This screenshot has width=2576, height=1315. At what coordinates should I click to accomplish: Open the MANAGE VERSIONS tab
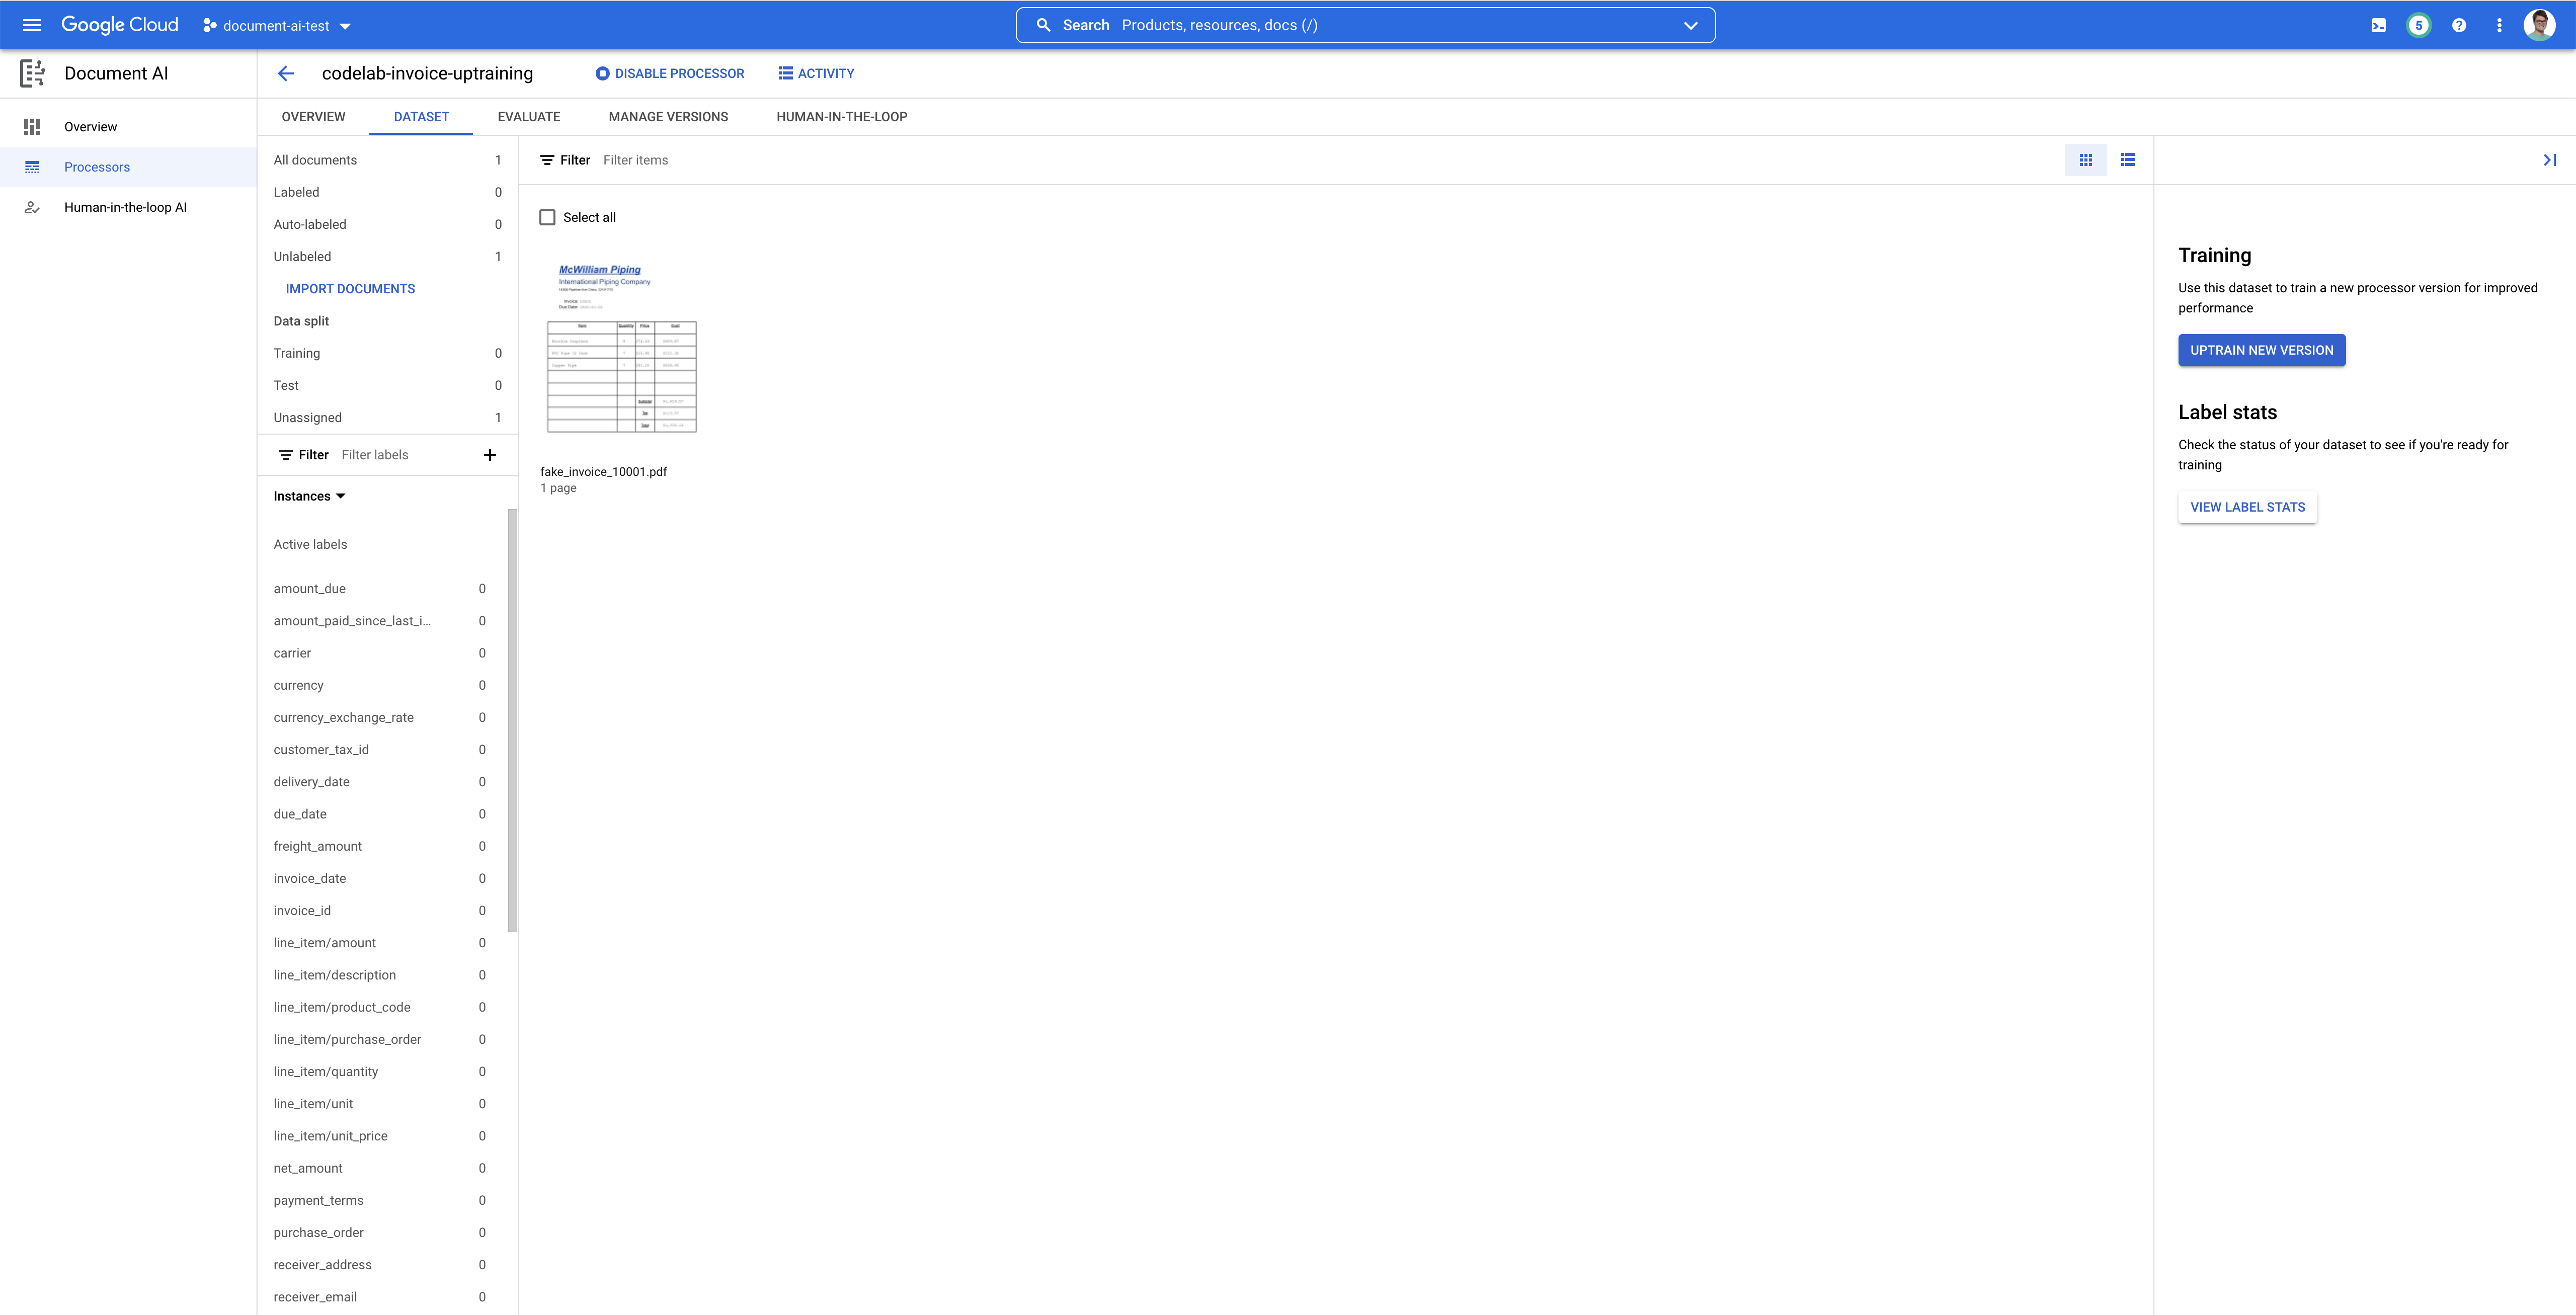pos(668,116)
